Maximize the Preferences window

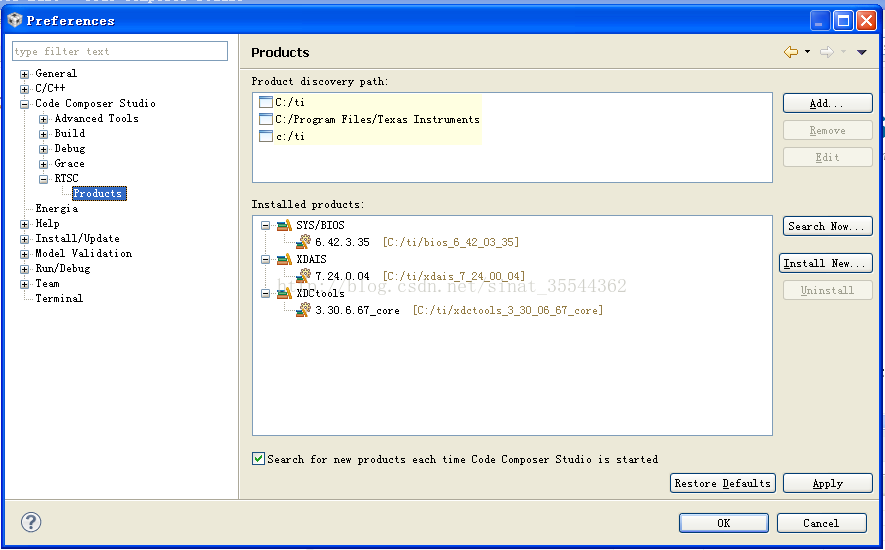pyautogui.click(x=843, y=21)
